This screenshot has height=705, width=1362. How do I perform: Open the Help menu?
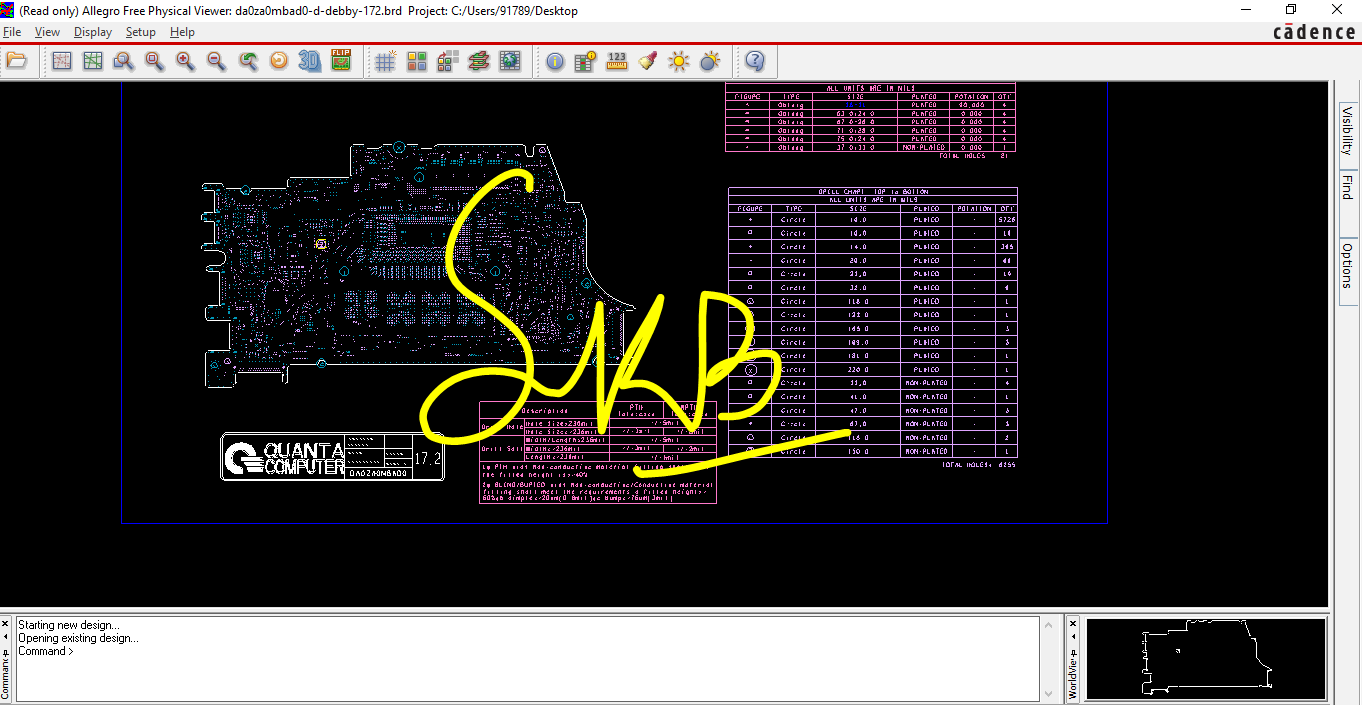click(182, 32)
